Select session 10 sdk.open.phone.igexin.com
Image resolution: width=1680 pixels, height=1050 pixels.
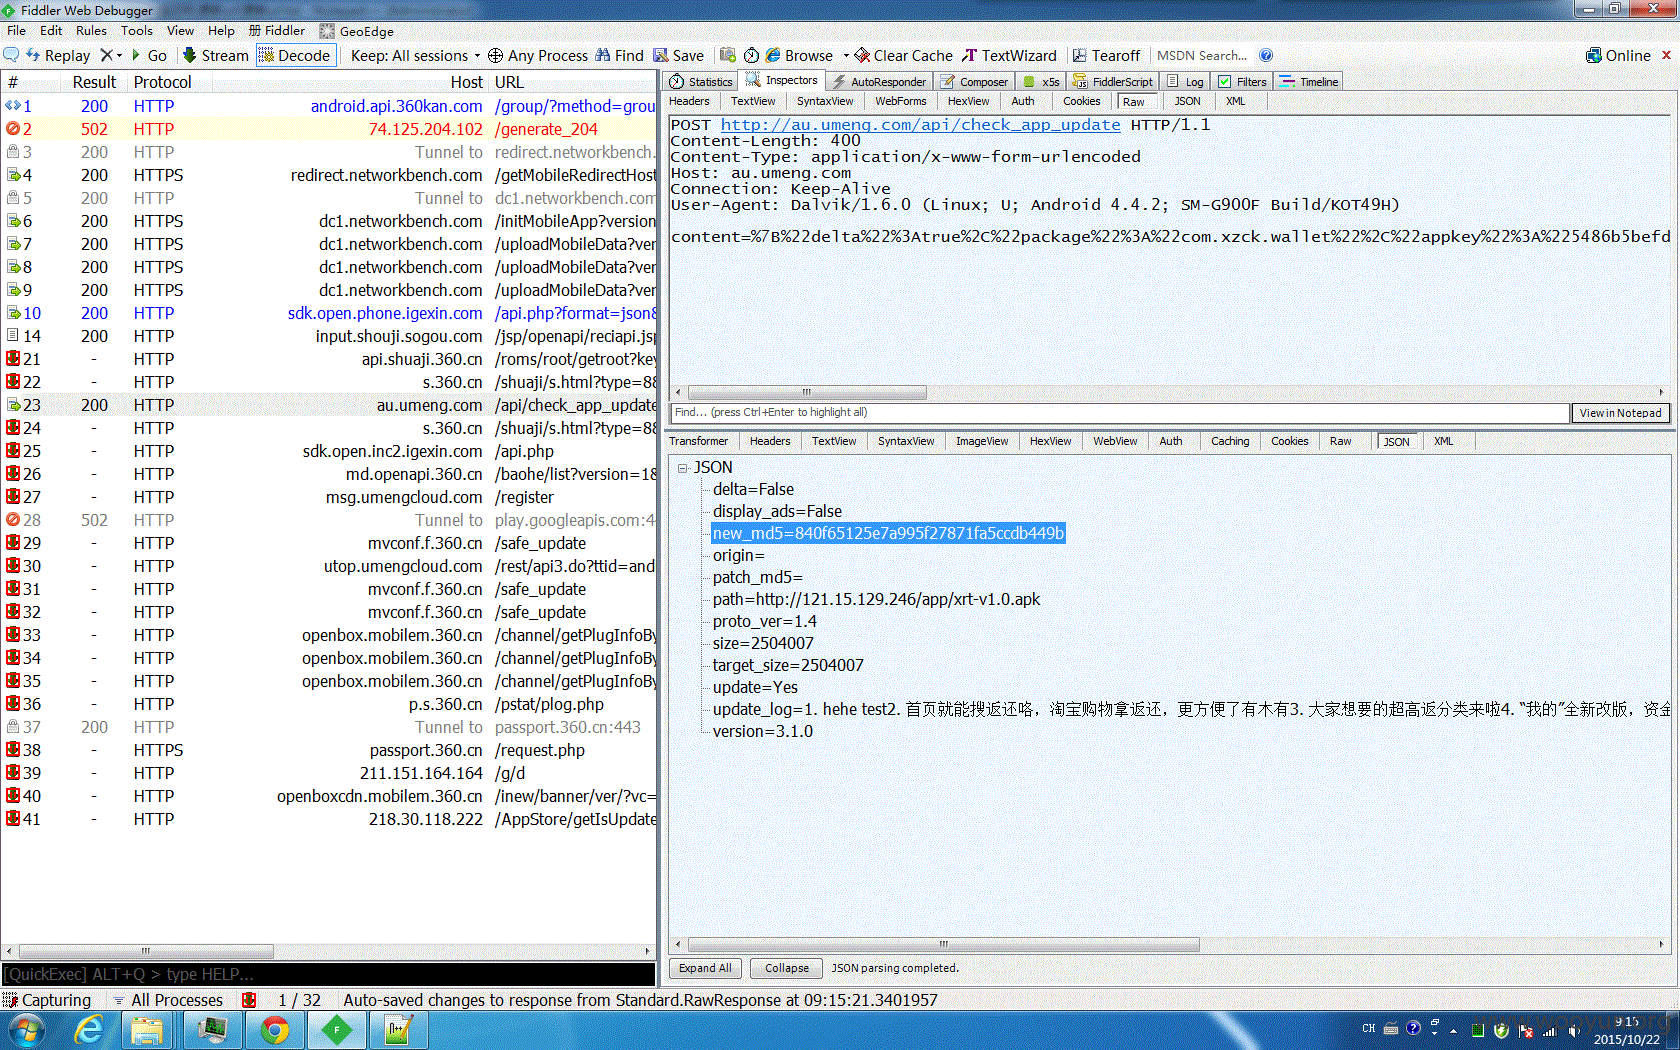[x=329, y=313]
